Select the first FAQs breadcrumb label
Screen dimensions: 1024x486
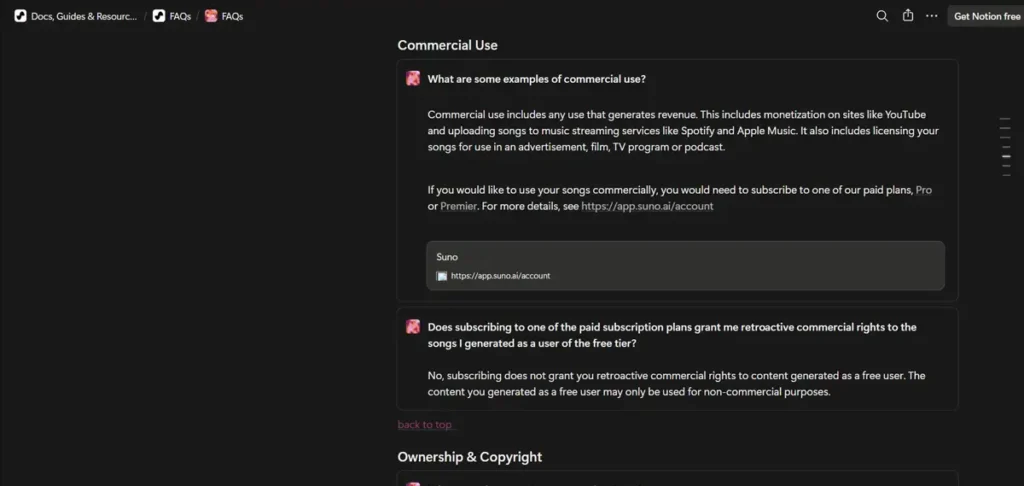(x=180, y=16)
